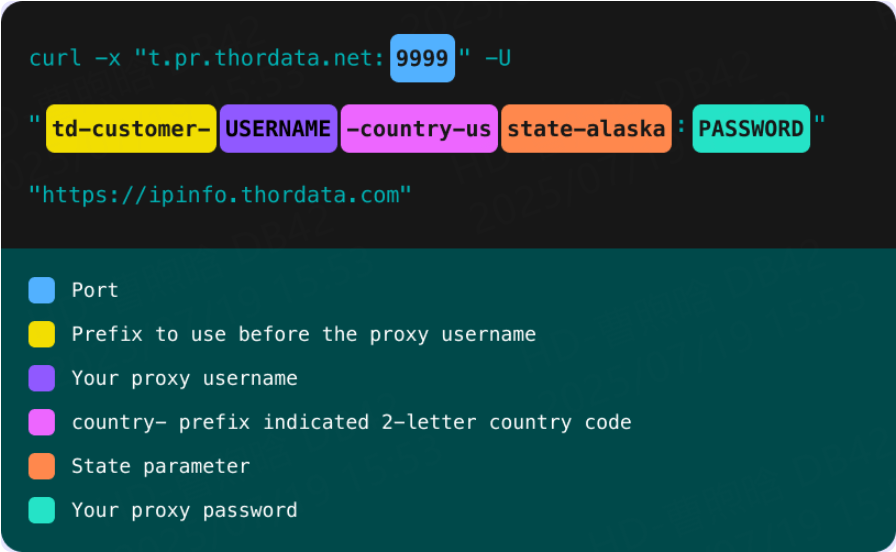896x552 pixels.
Task: Click the purple USERNAME placeholder
Action: coord(278,128)
